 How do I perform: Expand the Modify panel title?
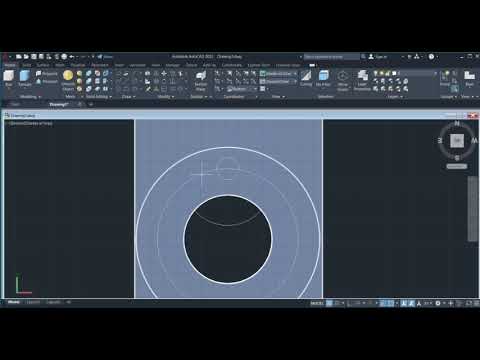(x=166, y=97)
